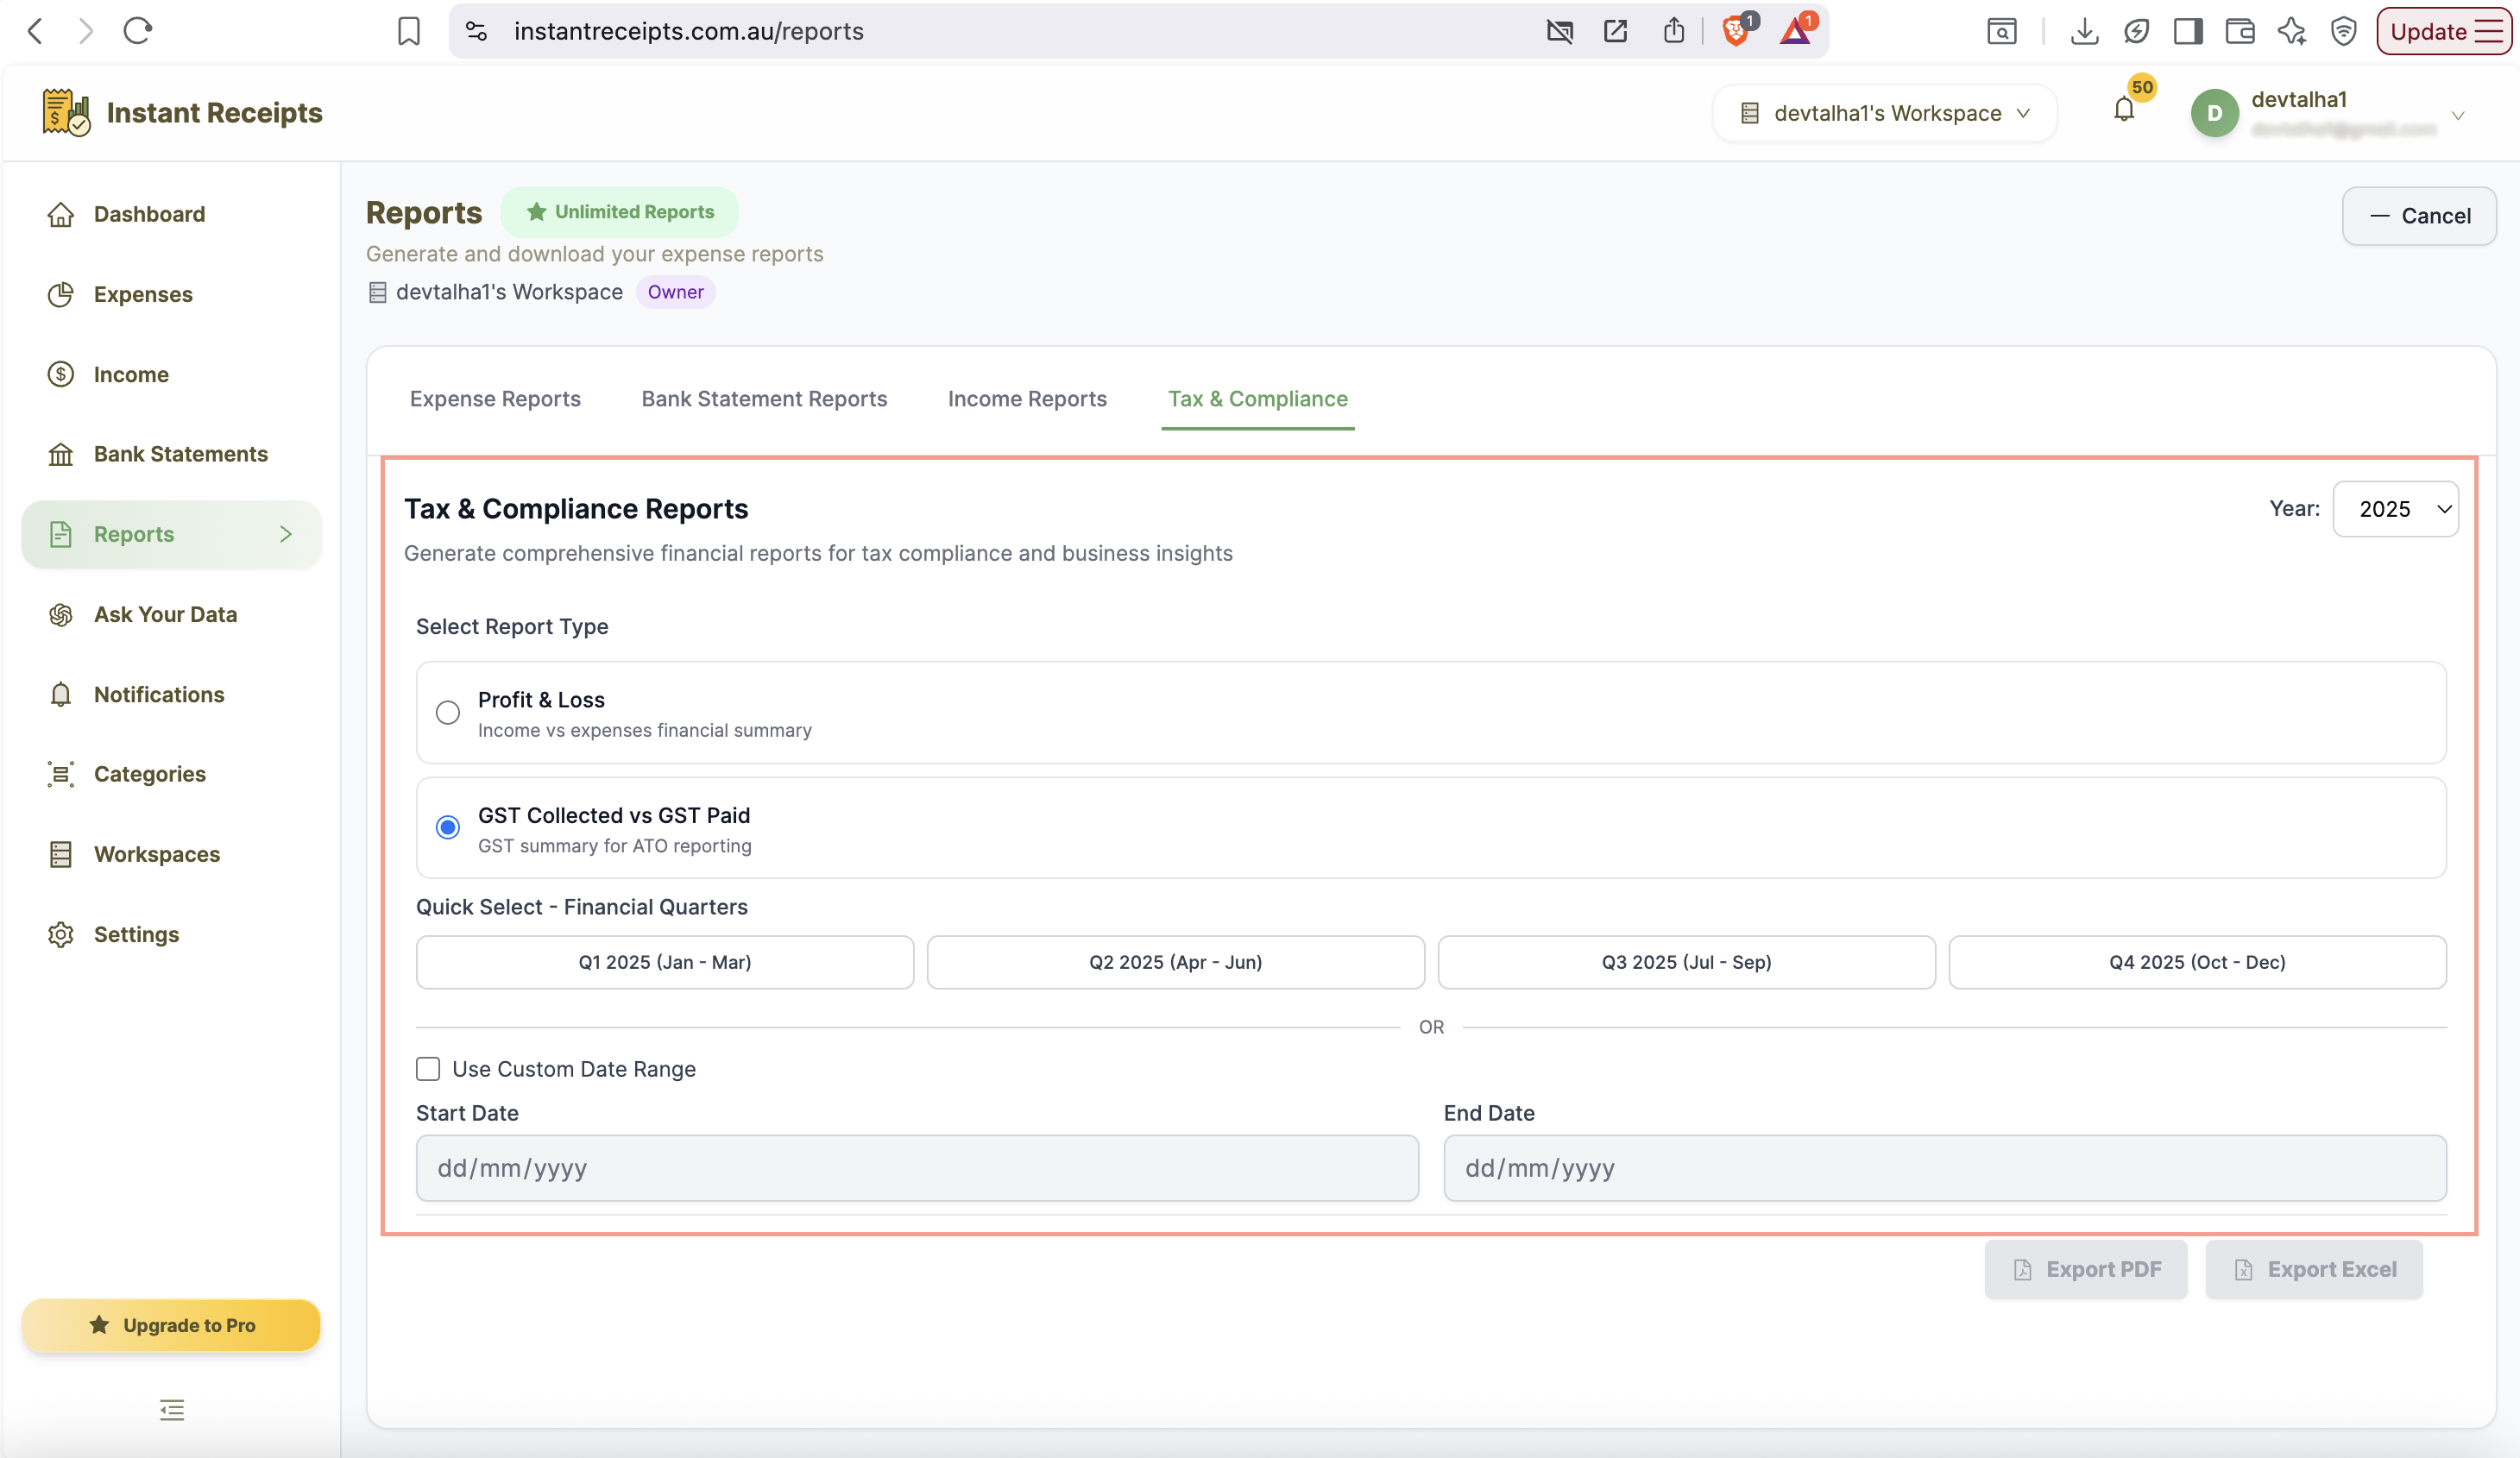
Task: Select Profit & Loss radio button
Action: pos(448,712)
